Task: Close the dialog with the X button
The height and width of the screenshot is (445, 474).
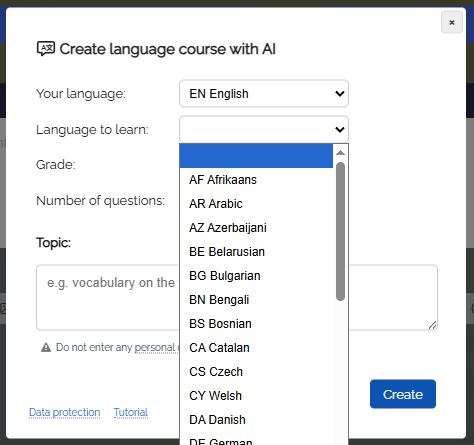Action: [x=452, y=22]
